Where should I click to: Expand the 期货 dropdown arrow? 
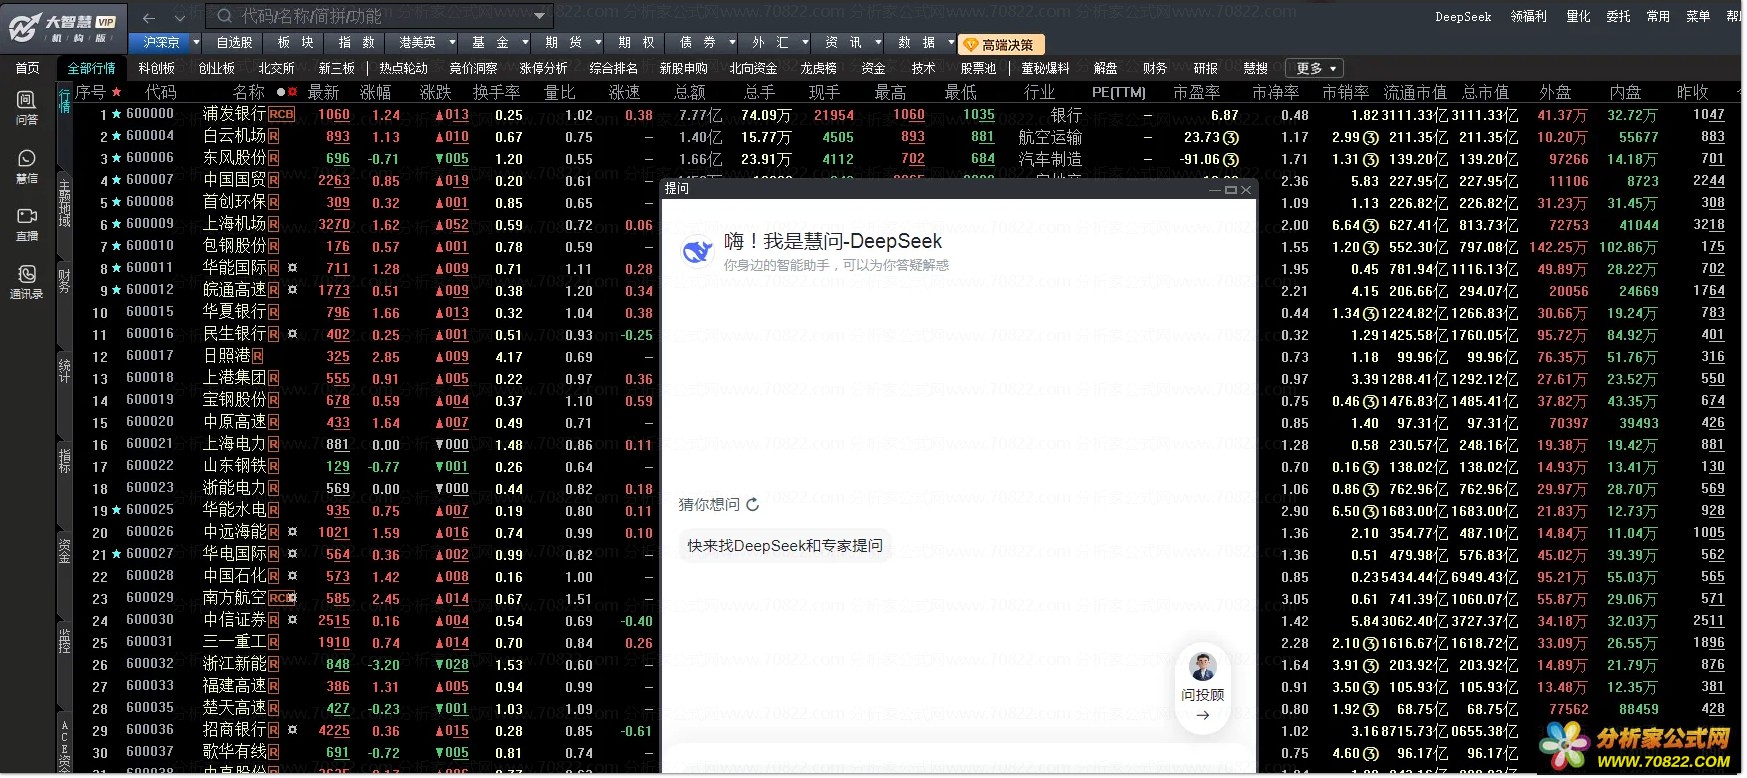[x=598, y=43]
